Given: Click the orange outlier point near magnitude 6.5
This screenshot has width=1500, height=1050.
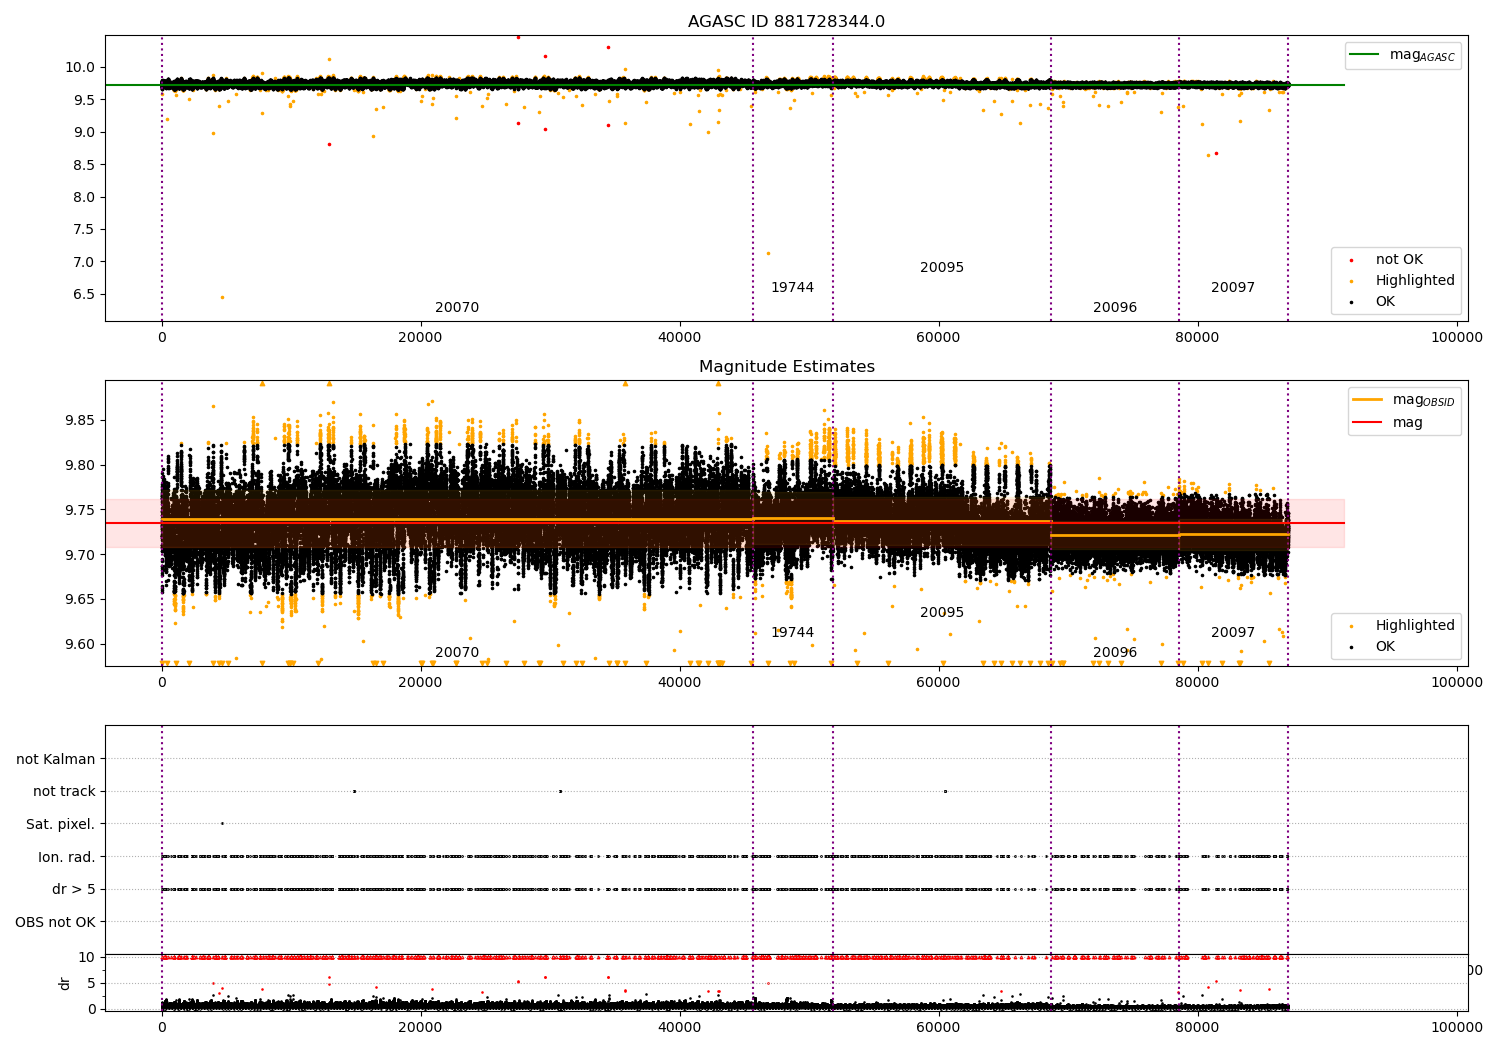Looking at the screenshot, I should click(x=222, y=297).
